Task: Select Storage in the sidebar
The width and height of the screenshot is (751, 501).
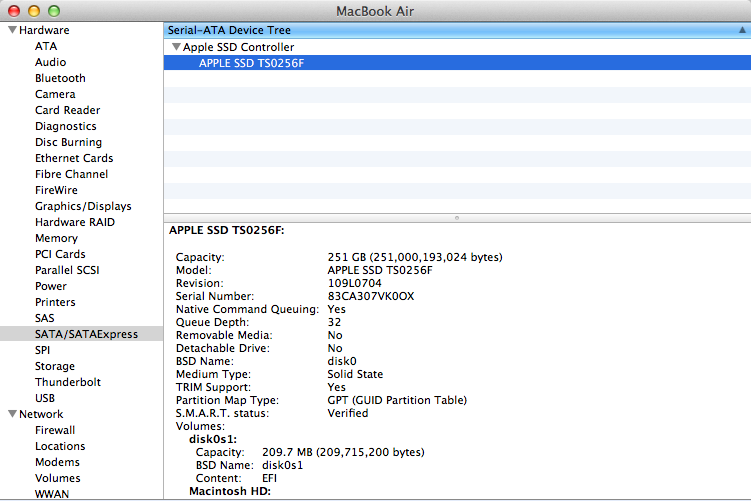Action: point(55,366)
